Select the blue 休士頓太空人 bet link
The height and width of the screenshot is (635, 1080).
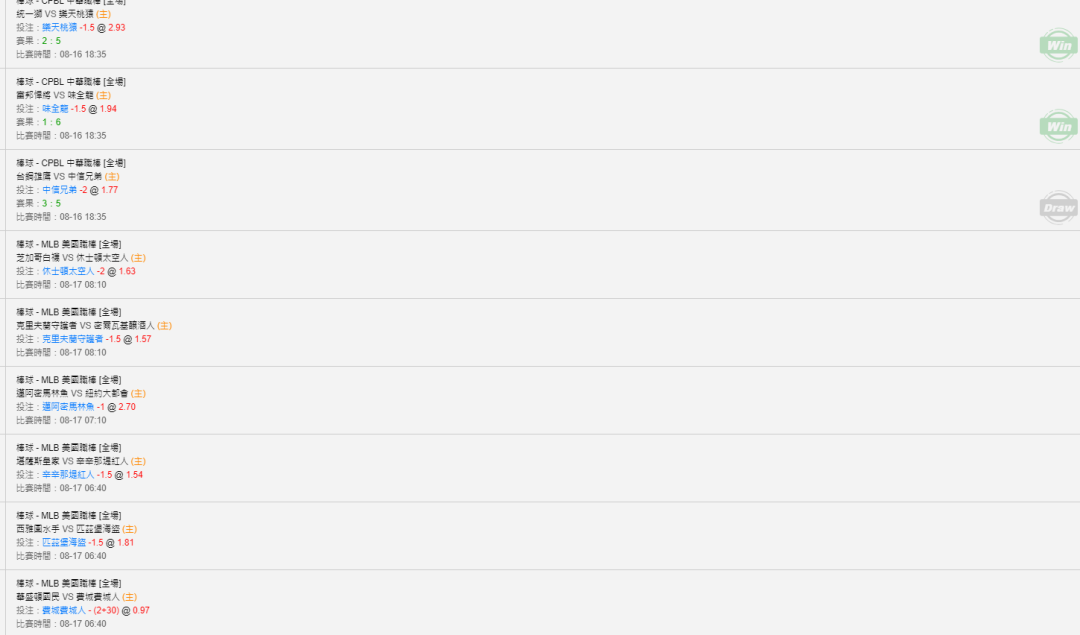(68, 271)
